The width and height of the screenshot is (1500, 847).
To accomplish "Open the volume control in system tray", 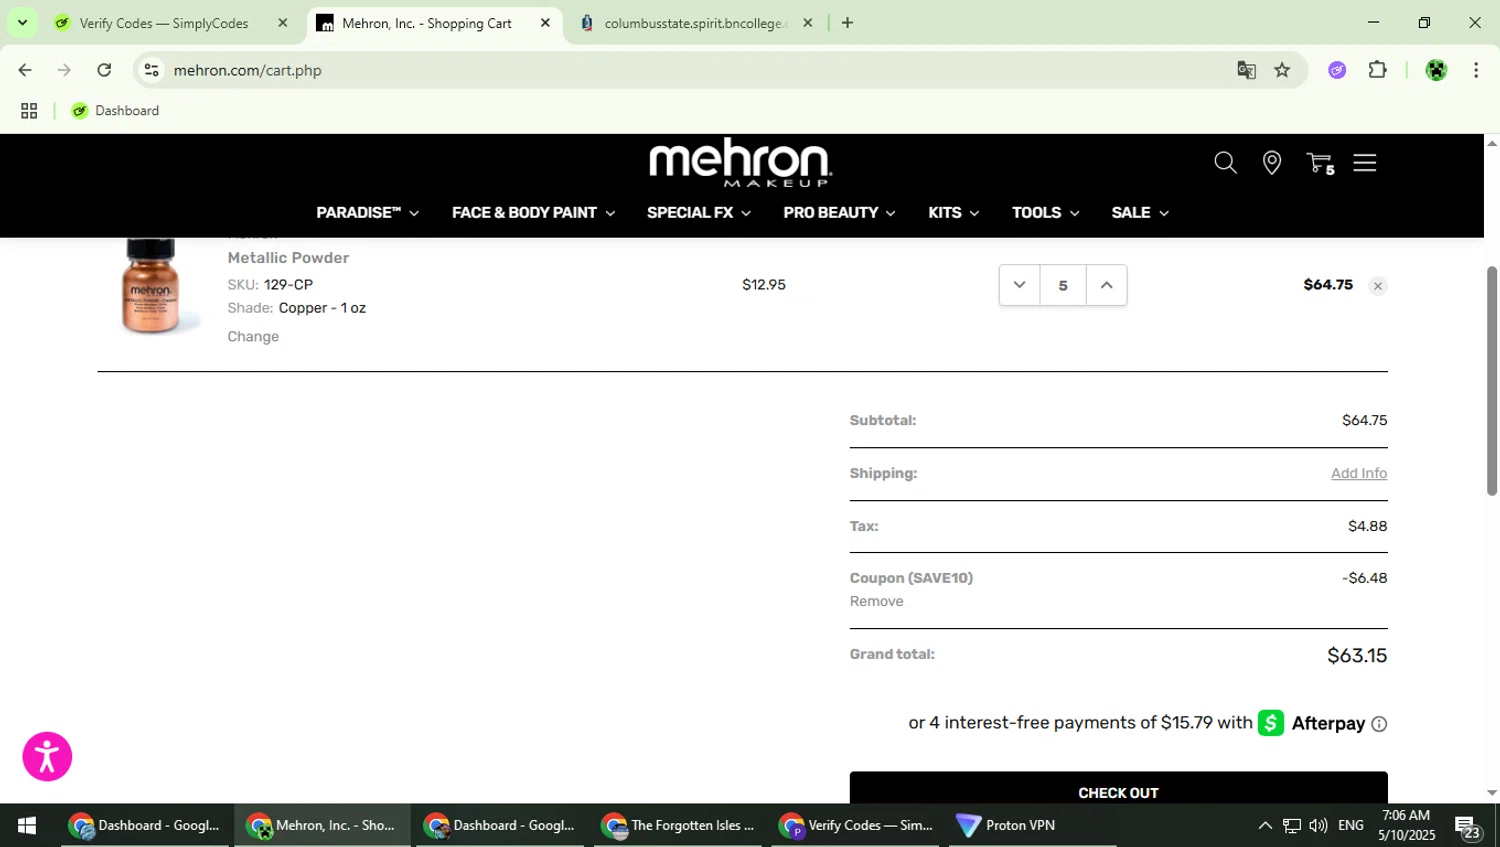I will (x=1318, y=826).
